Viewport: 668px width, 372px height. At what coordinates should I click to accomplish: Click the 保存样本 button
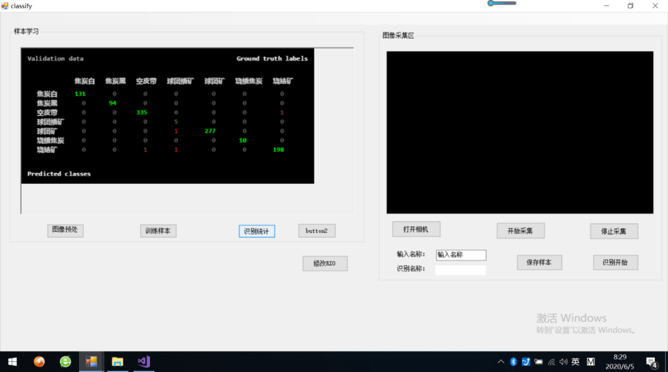(x=539, y=262)
